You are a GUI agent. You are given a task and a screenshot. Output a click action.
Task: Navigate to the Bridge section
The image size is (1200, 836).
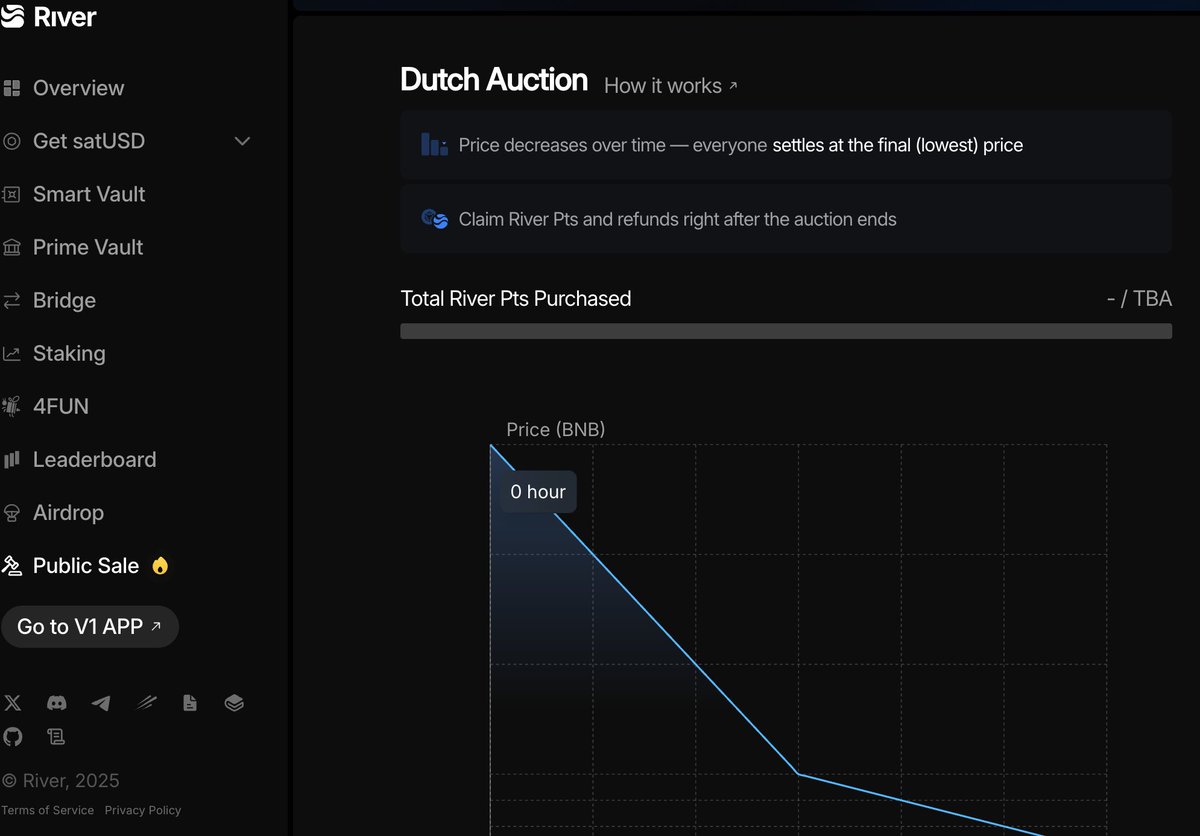64,300
